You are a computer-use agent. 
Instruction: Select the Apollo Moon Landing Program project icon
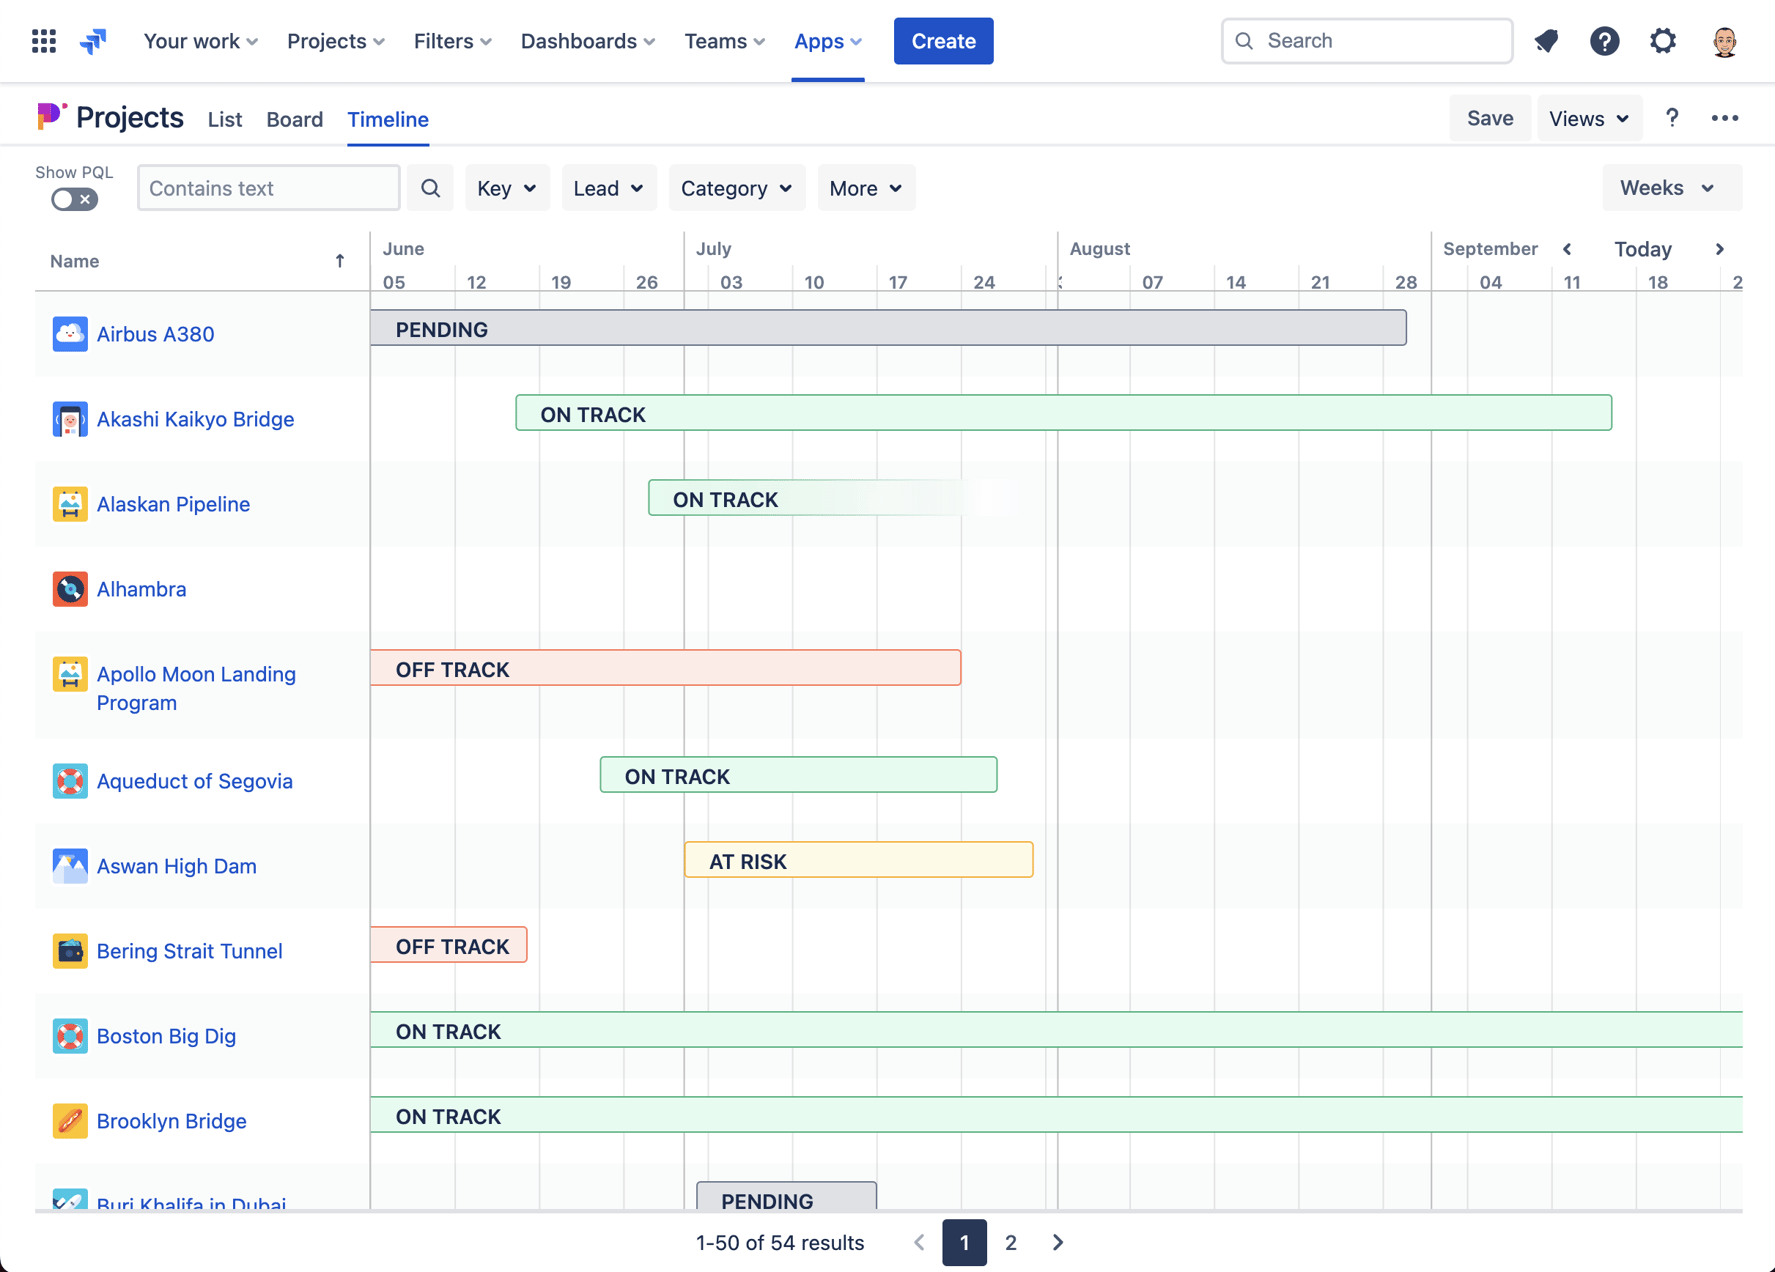(x=70, y=674)
